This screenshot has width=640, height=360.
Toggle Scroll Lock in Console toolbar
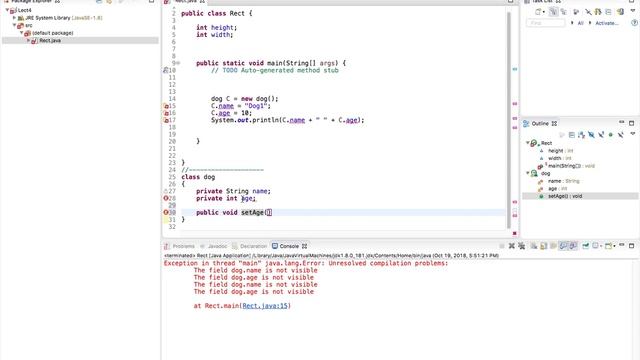544,246
